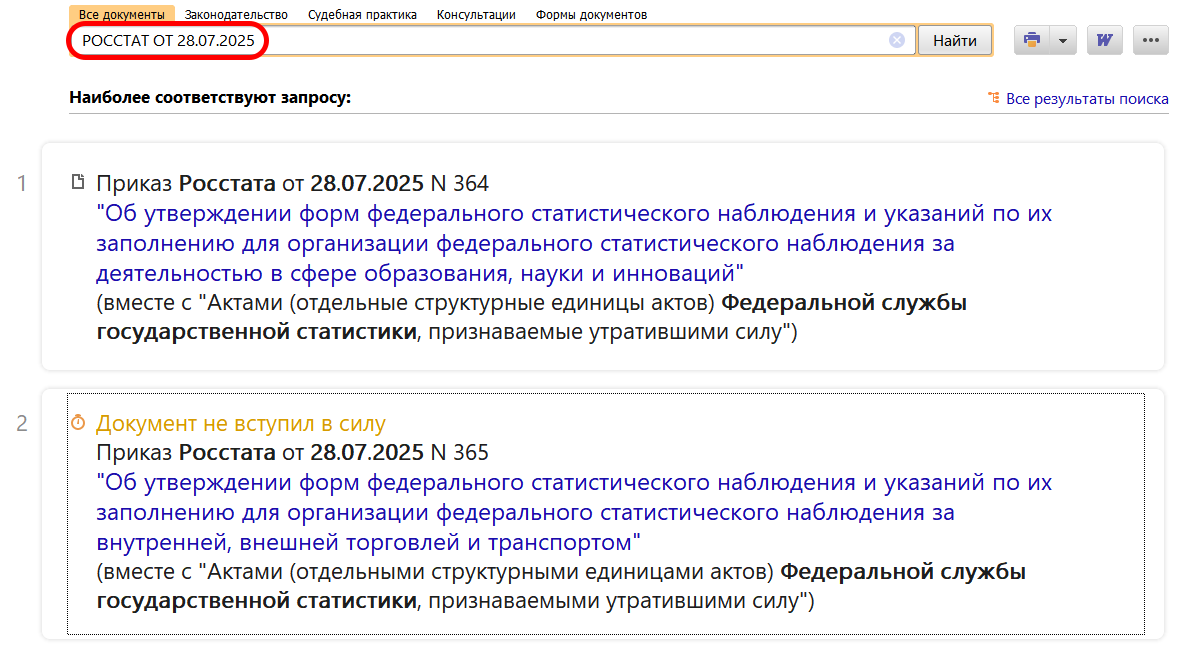
Task: Export to Word using the W icon
Action: click(x=1104, y=40)
